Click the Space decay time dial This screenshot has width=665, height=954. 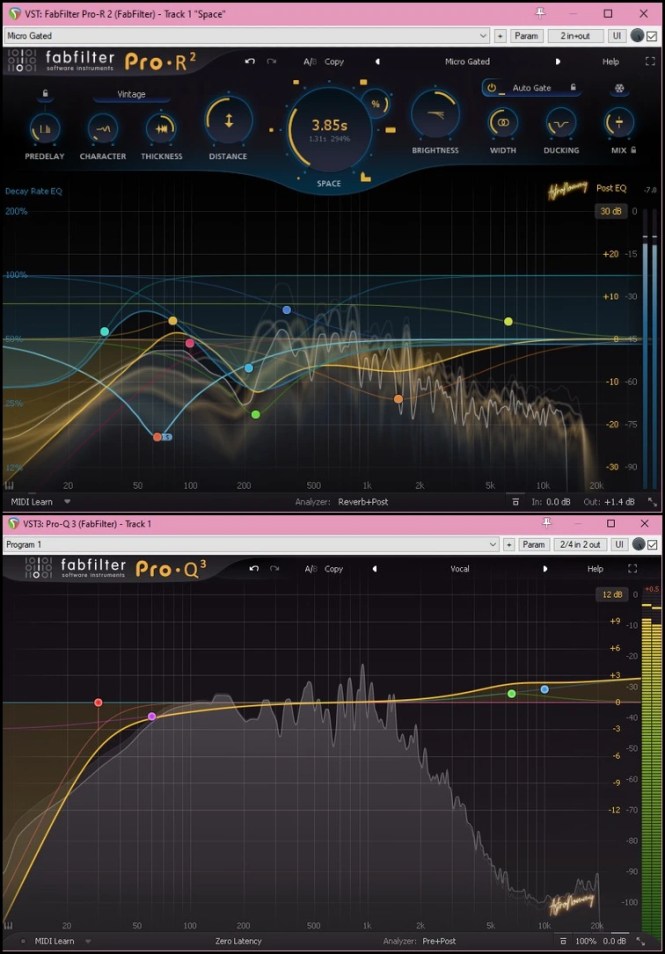[x=328, y=130]
